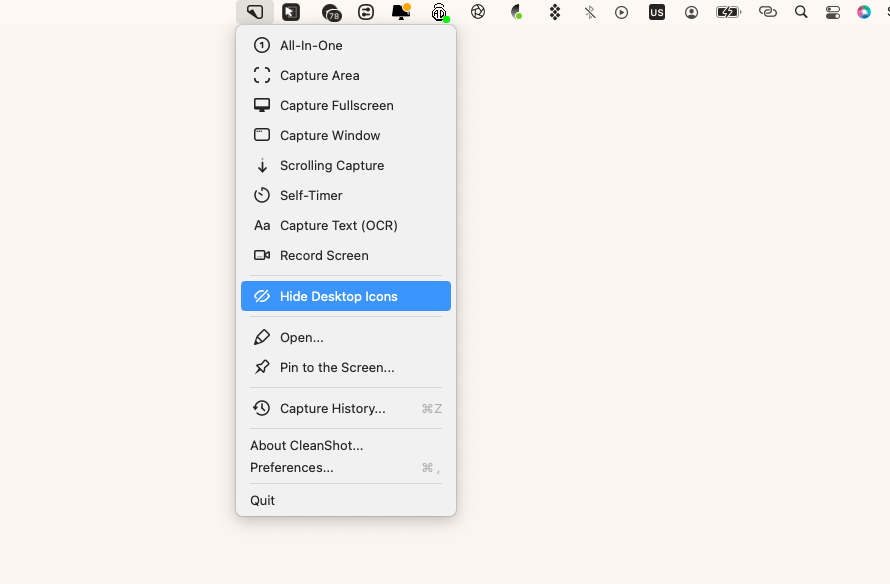Toggle Hide Desktop Icons option
Image resolution: width=890 pixels, height=584 pixels.
[x=345, y=296]
